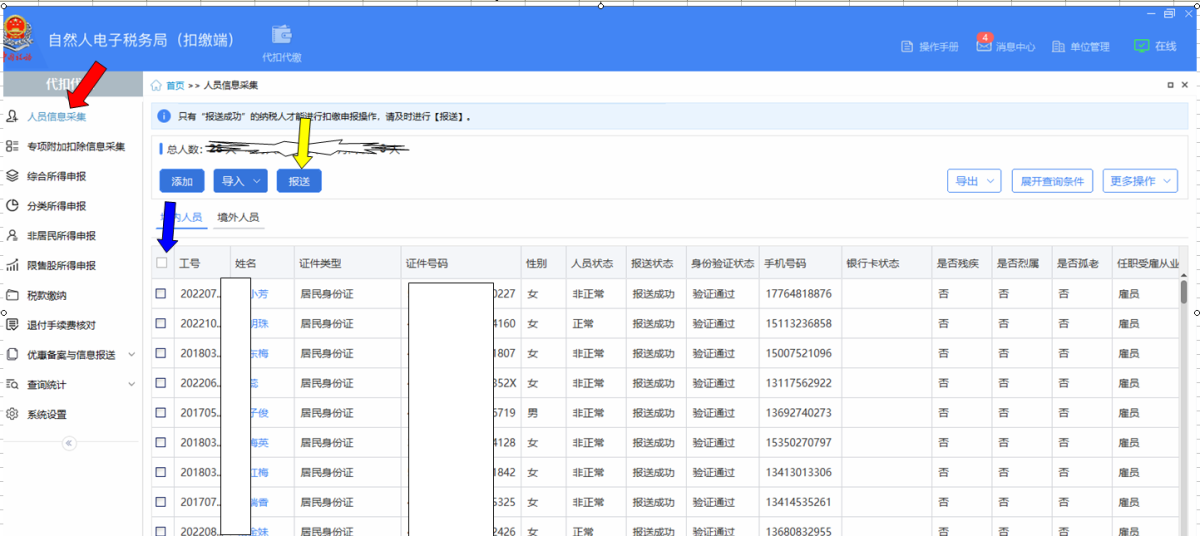Open the 导出 dropdown
Viewport: 1200px width, 536px height.
coord(973,181)
